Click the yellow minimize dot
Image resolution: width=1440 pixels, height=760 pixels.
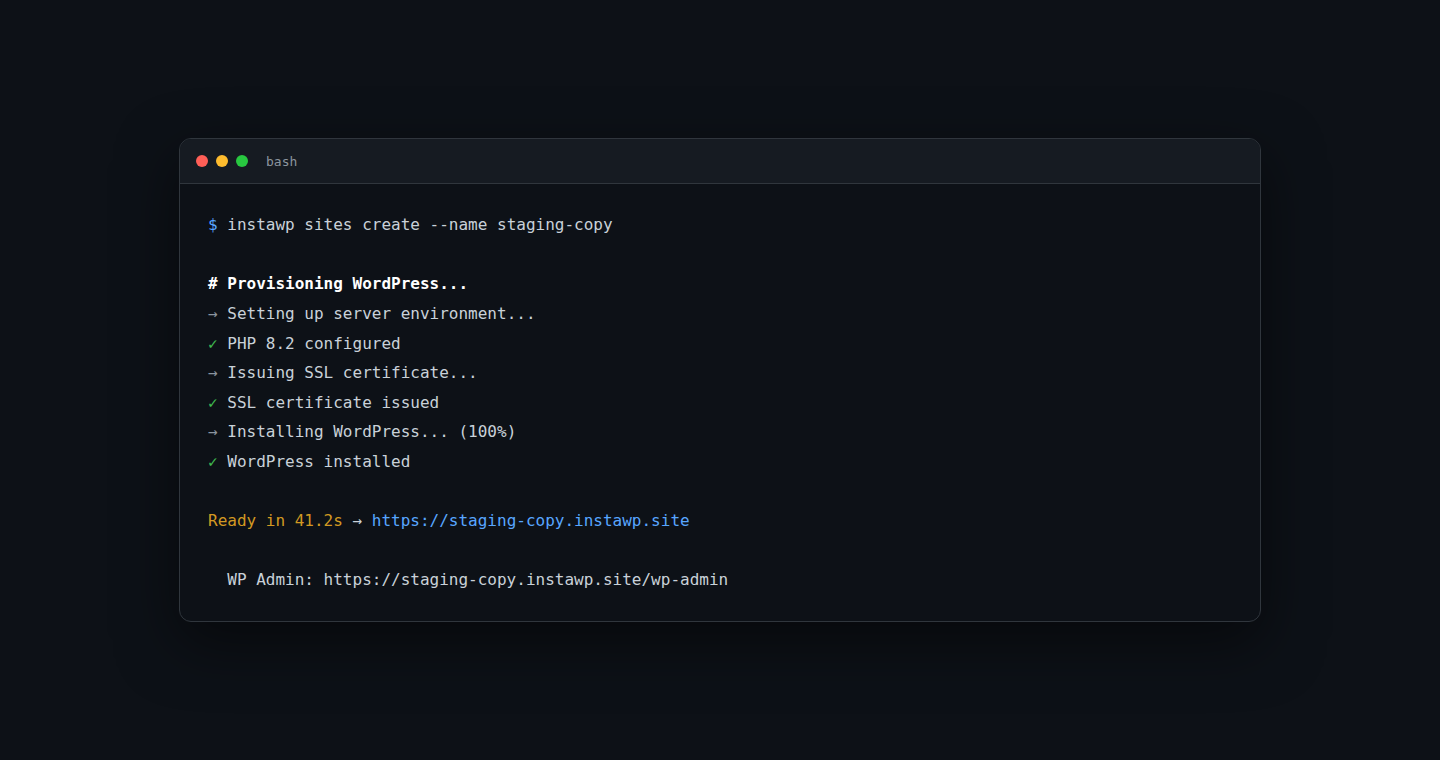[x=222, y=161]
